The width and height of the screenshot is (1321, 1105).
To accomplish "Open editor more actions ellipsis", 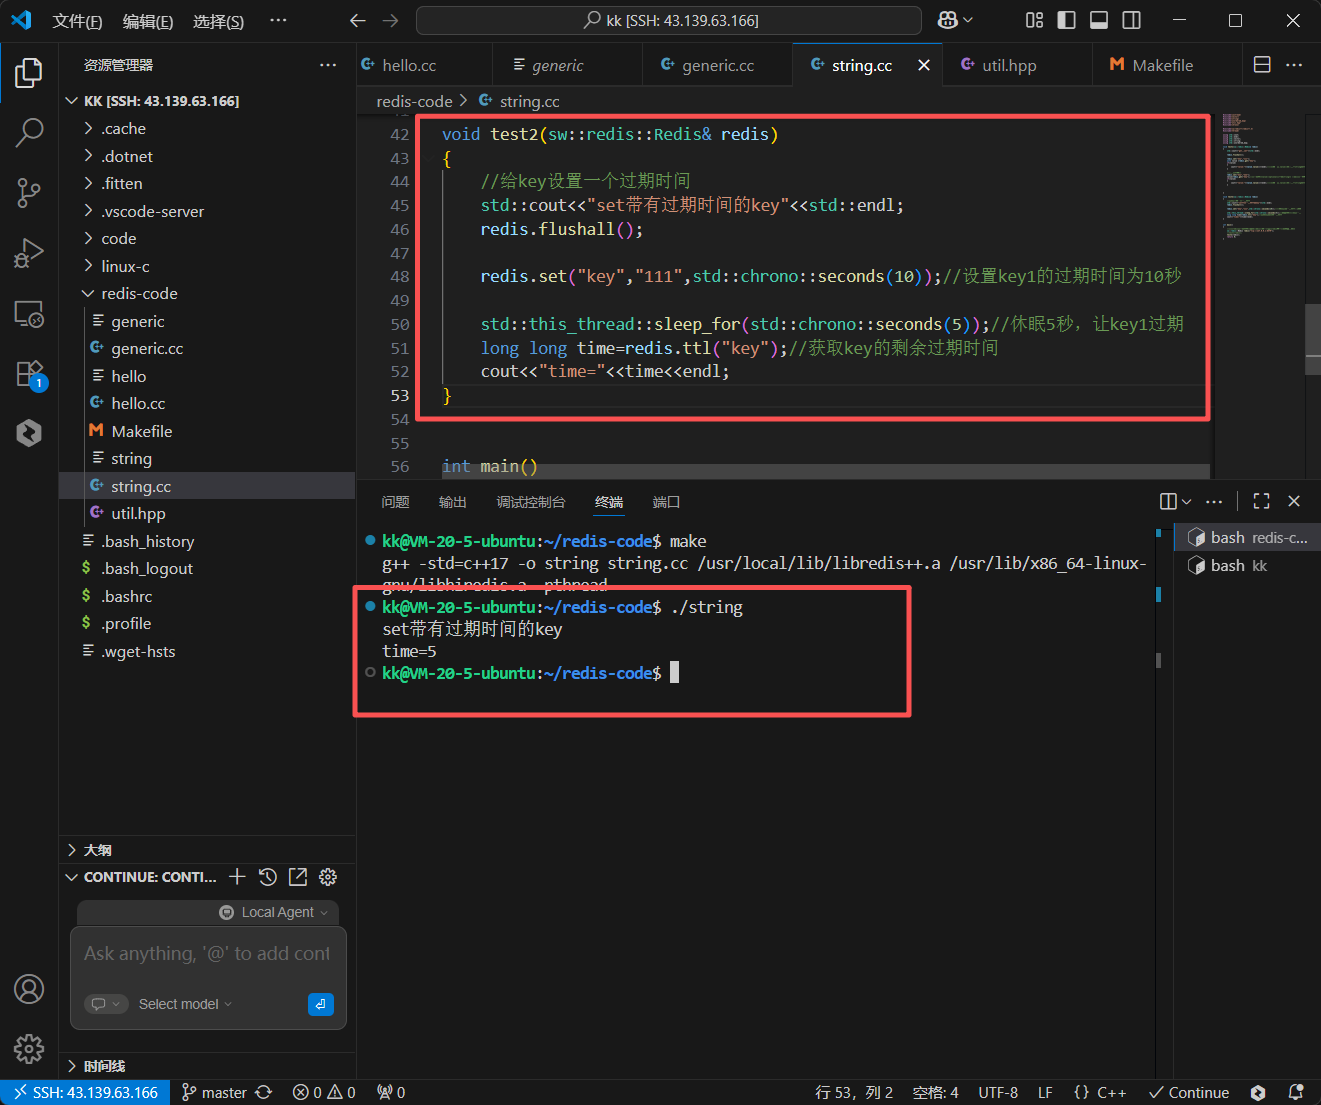I will click(1294, 65).
